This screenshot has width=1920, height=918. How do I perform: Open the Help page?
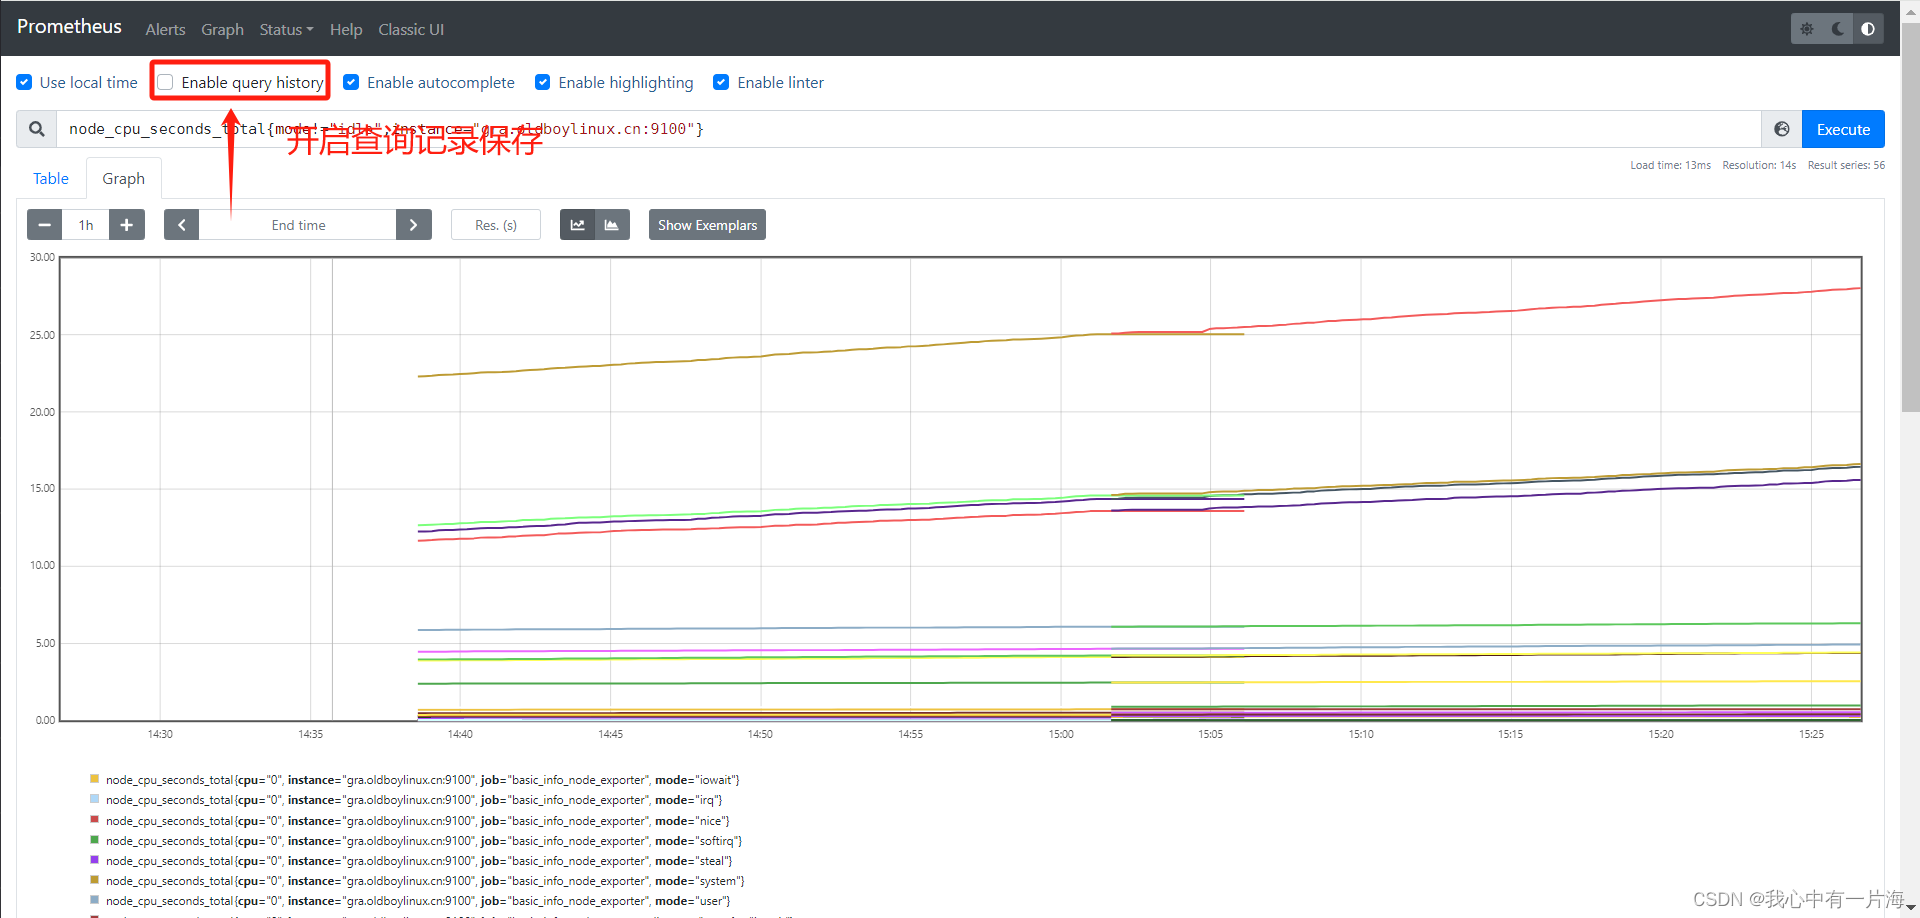346,30
